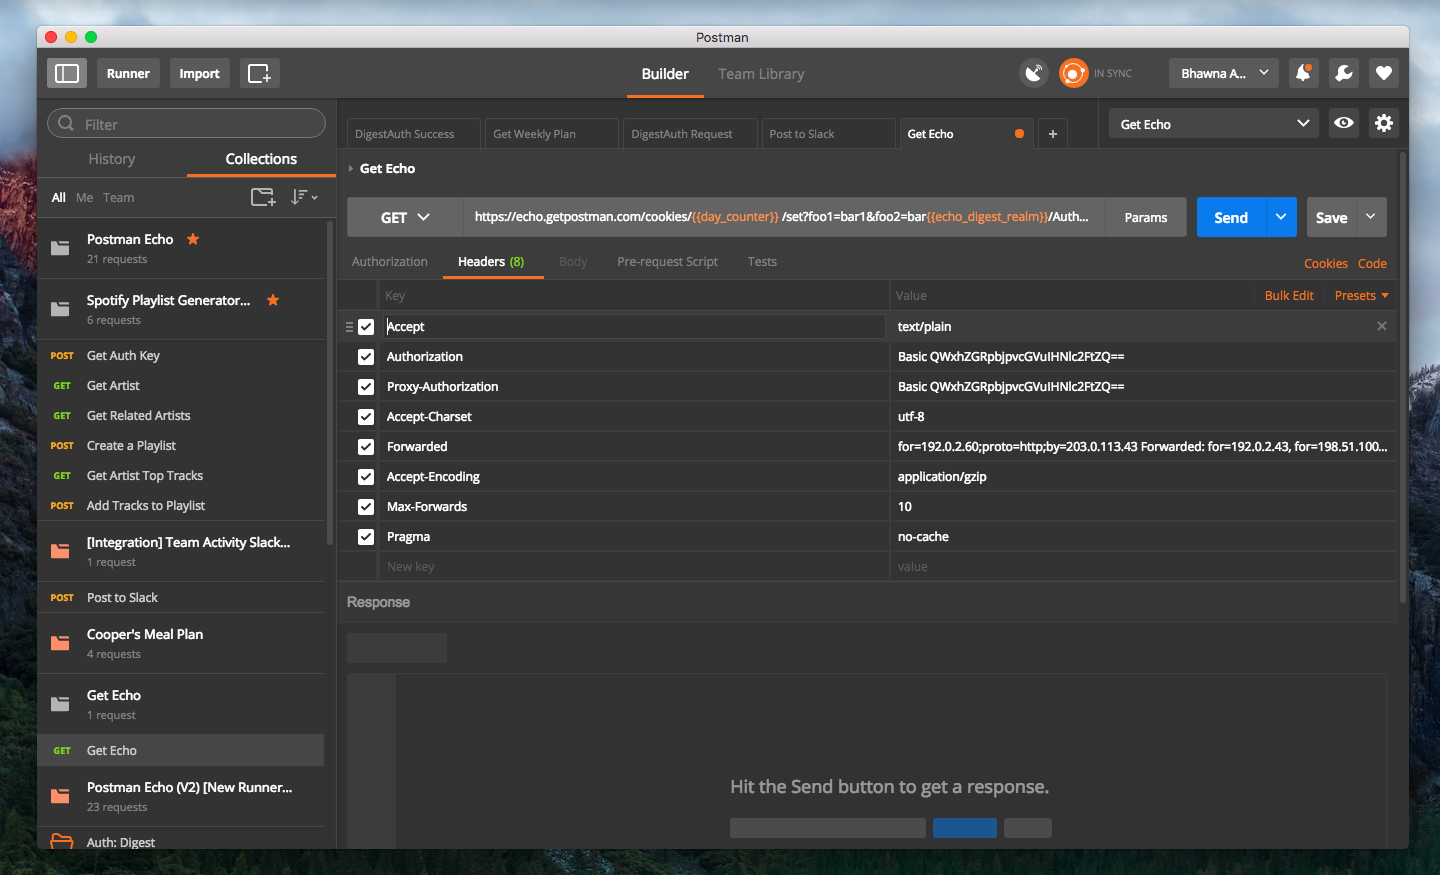This screenshot has height=875, width=1440.
Task: Open a new window with the plus-window icon
Action: [259, 73]
